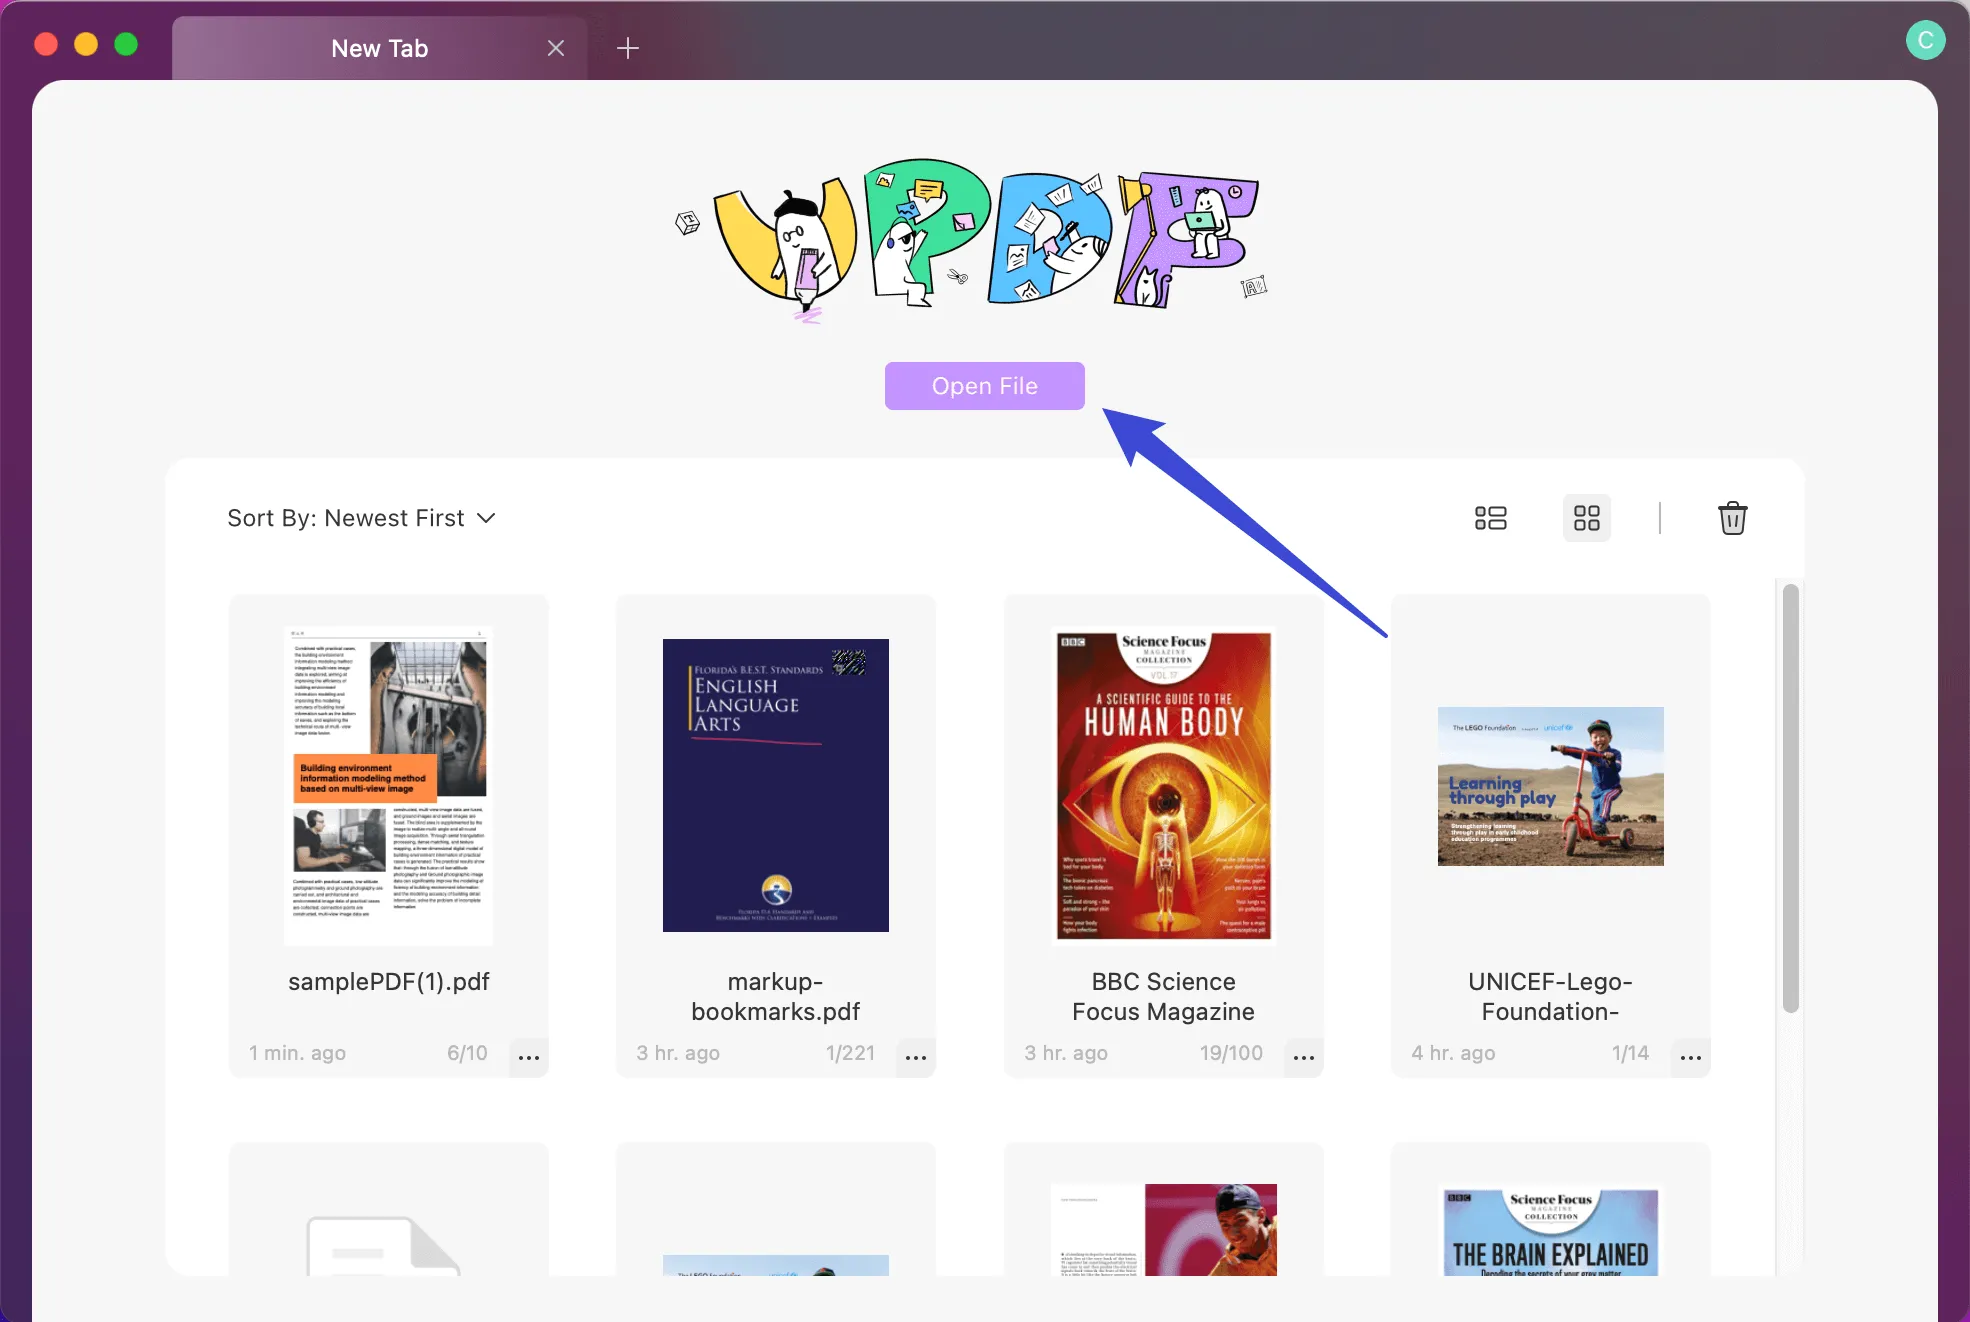
Task: Open the BBC Science Focus Magazine file
Action: (x=1163, y=785)
